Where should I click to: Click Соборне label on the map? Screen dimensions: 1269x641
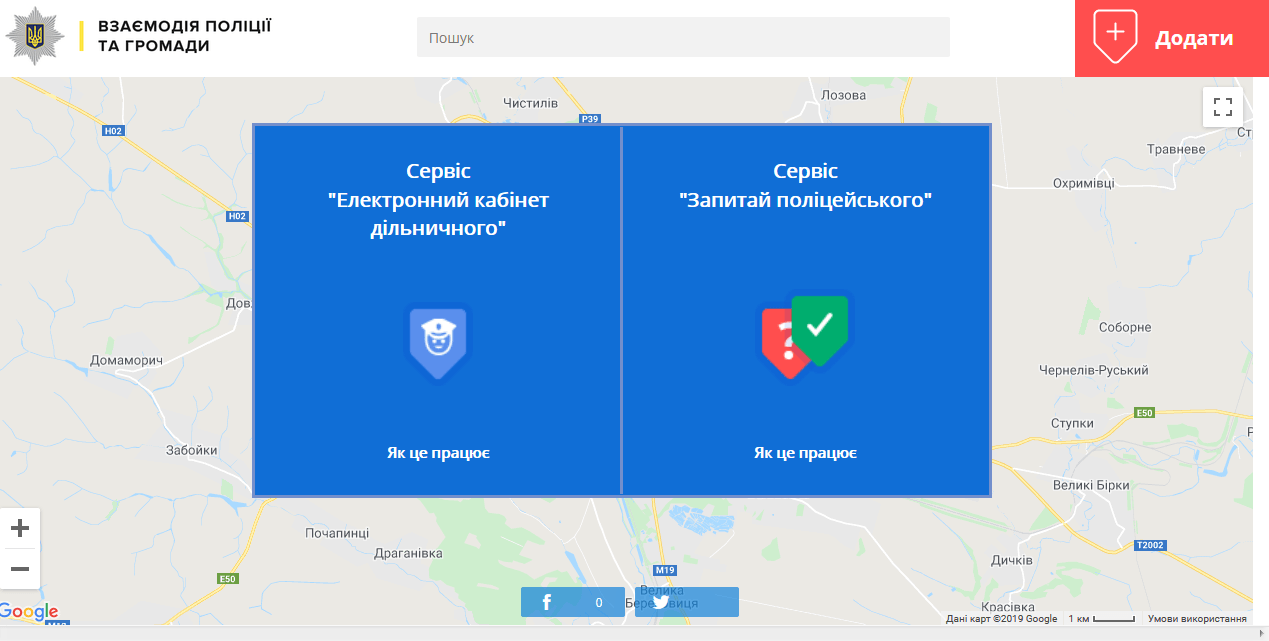pyautogui.click(x=1125, y=327)
